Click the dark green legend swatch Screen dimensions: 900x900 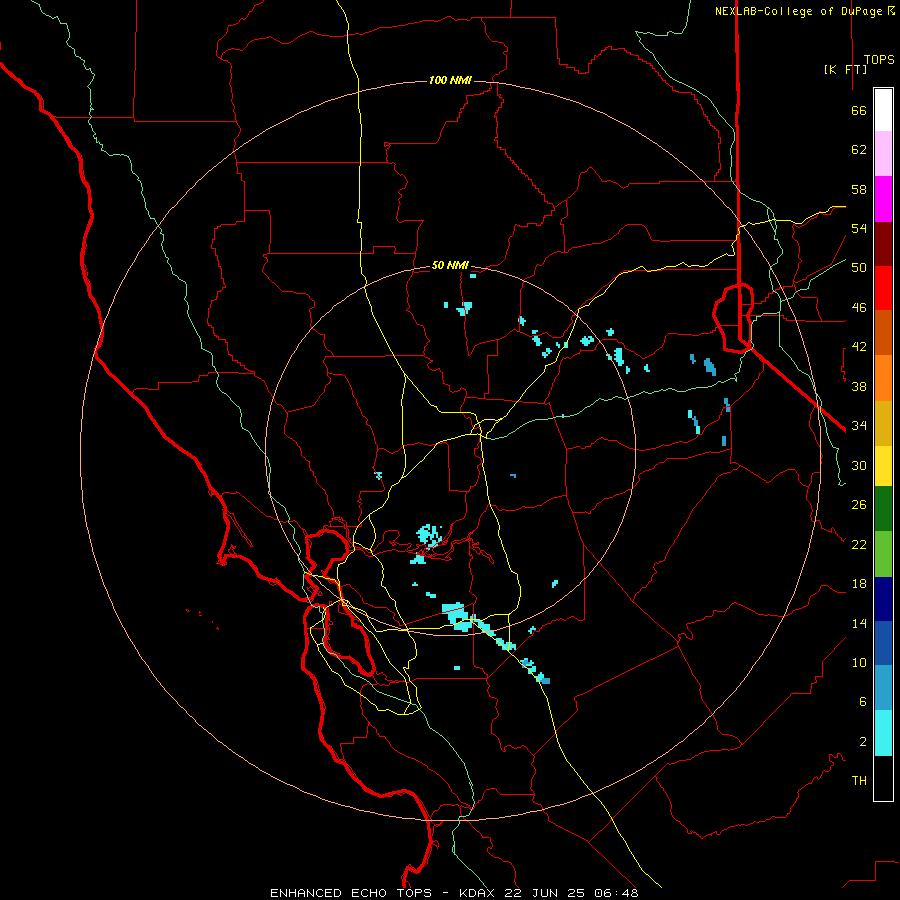883,509
